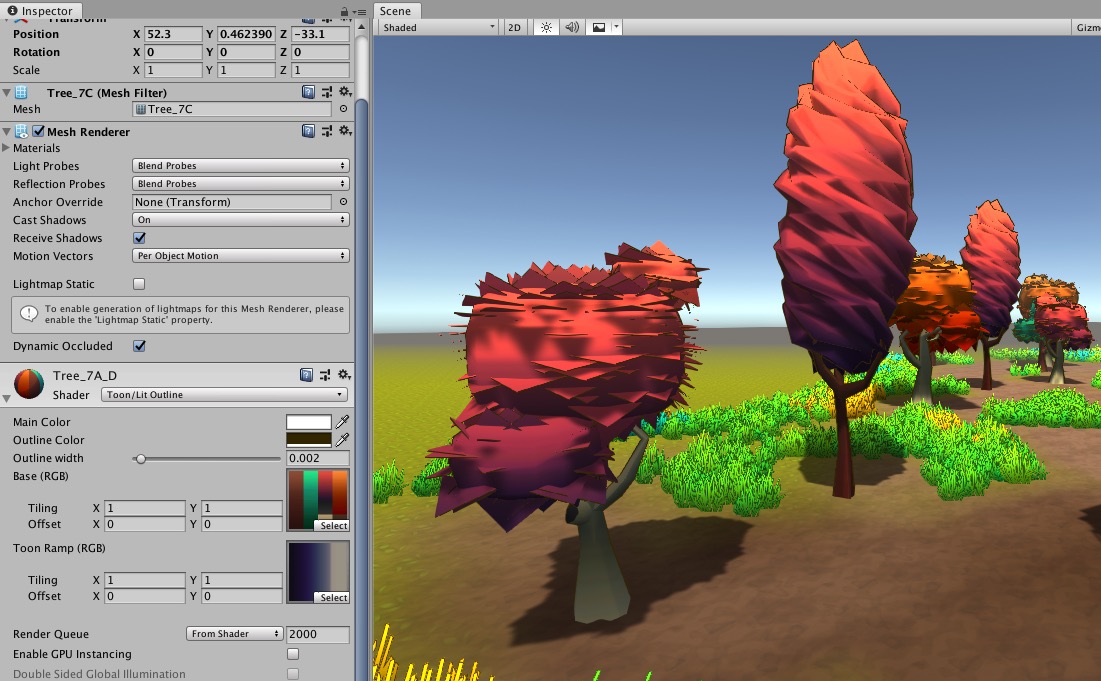Screen dimensions: 1101x681
Task: Click the Scale X field
Action: [173, 70]
